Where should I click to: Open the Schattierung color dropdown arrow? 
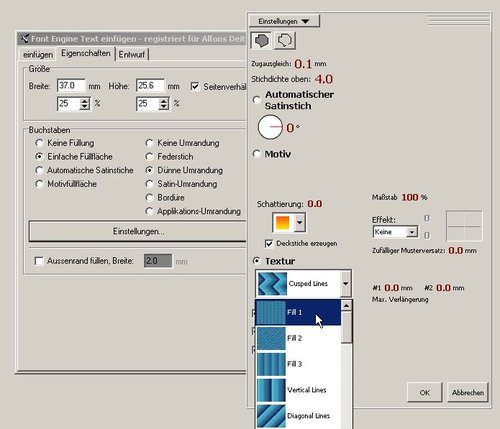tap(300, 222)
